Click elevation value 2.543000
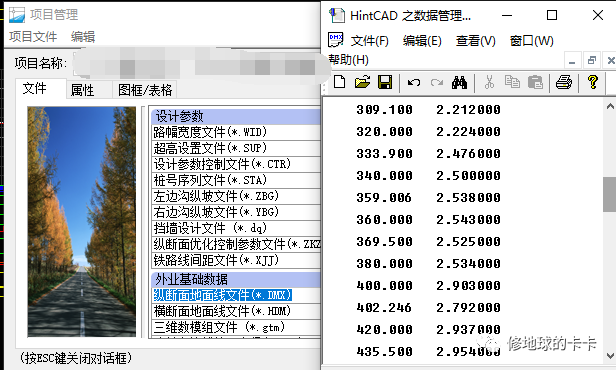This screenshot has width=616, height=370. point(468,220)
